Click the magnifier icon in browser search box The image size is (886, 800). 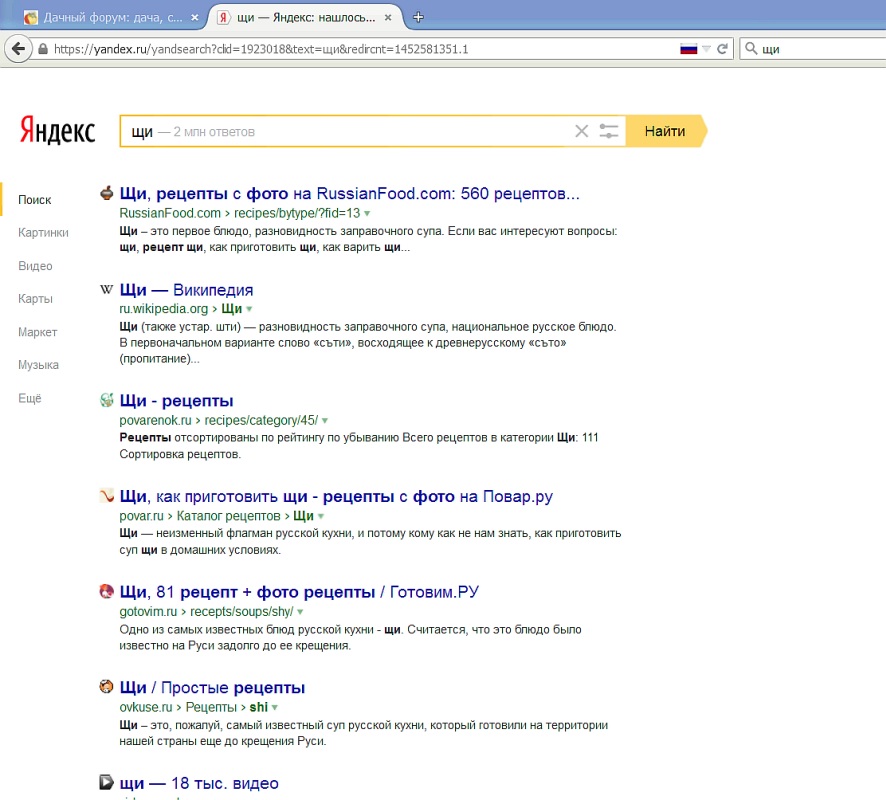pos(751,49)
